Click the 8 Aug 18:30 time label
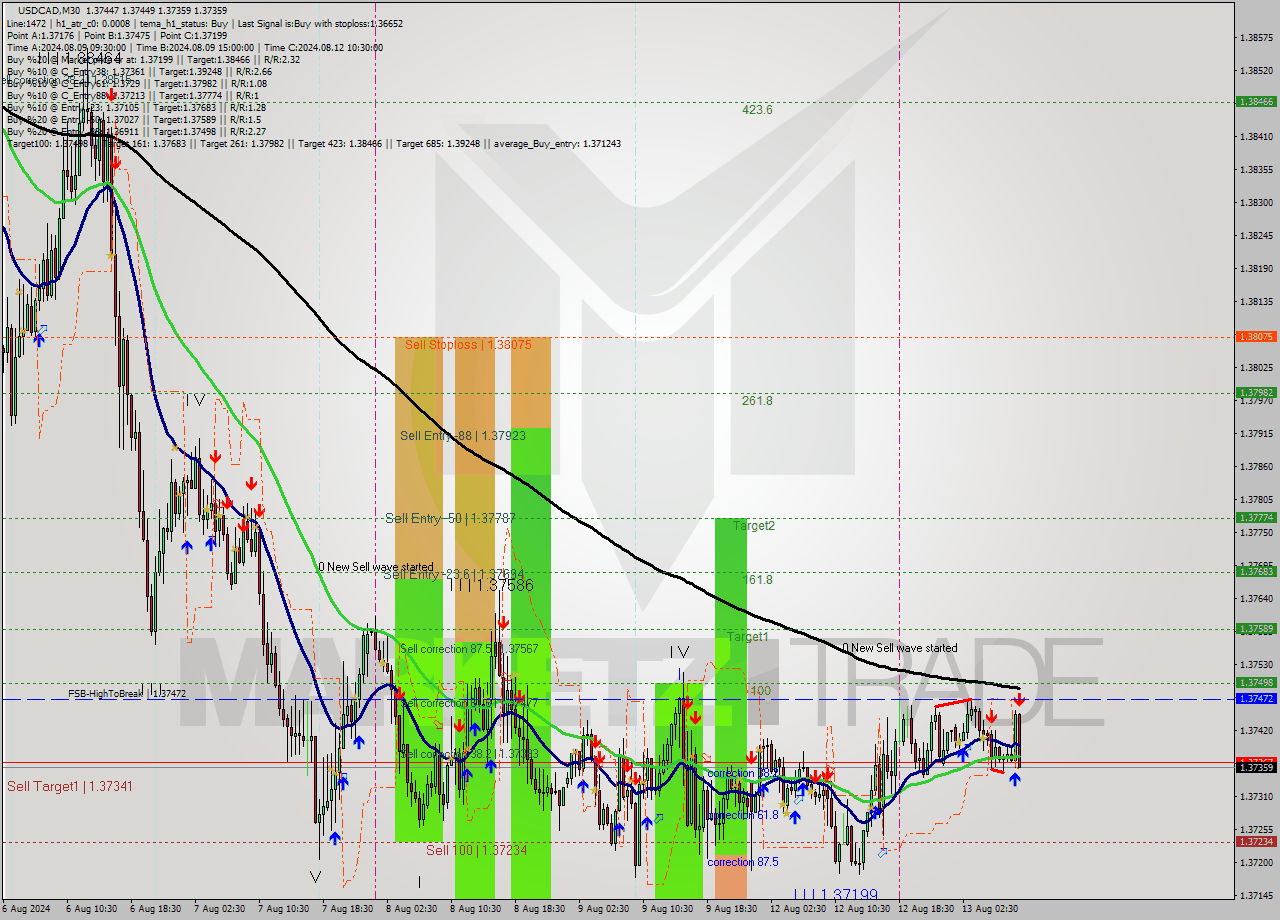The image size is (1280, 920). [x=540, y=909]
